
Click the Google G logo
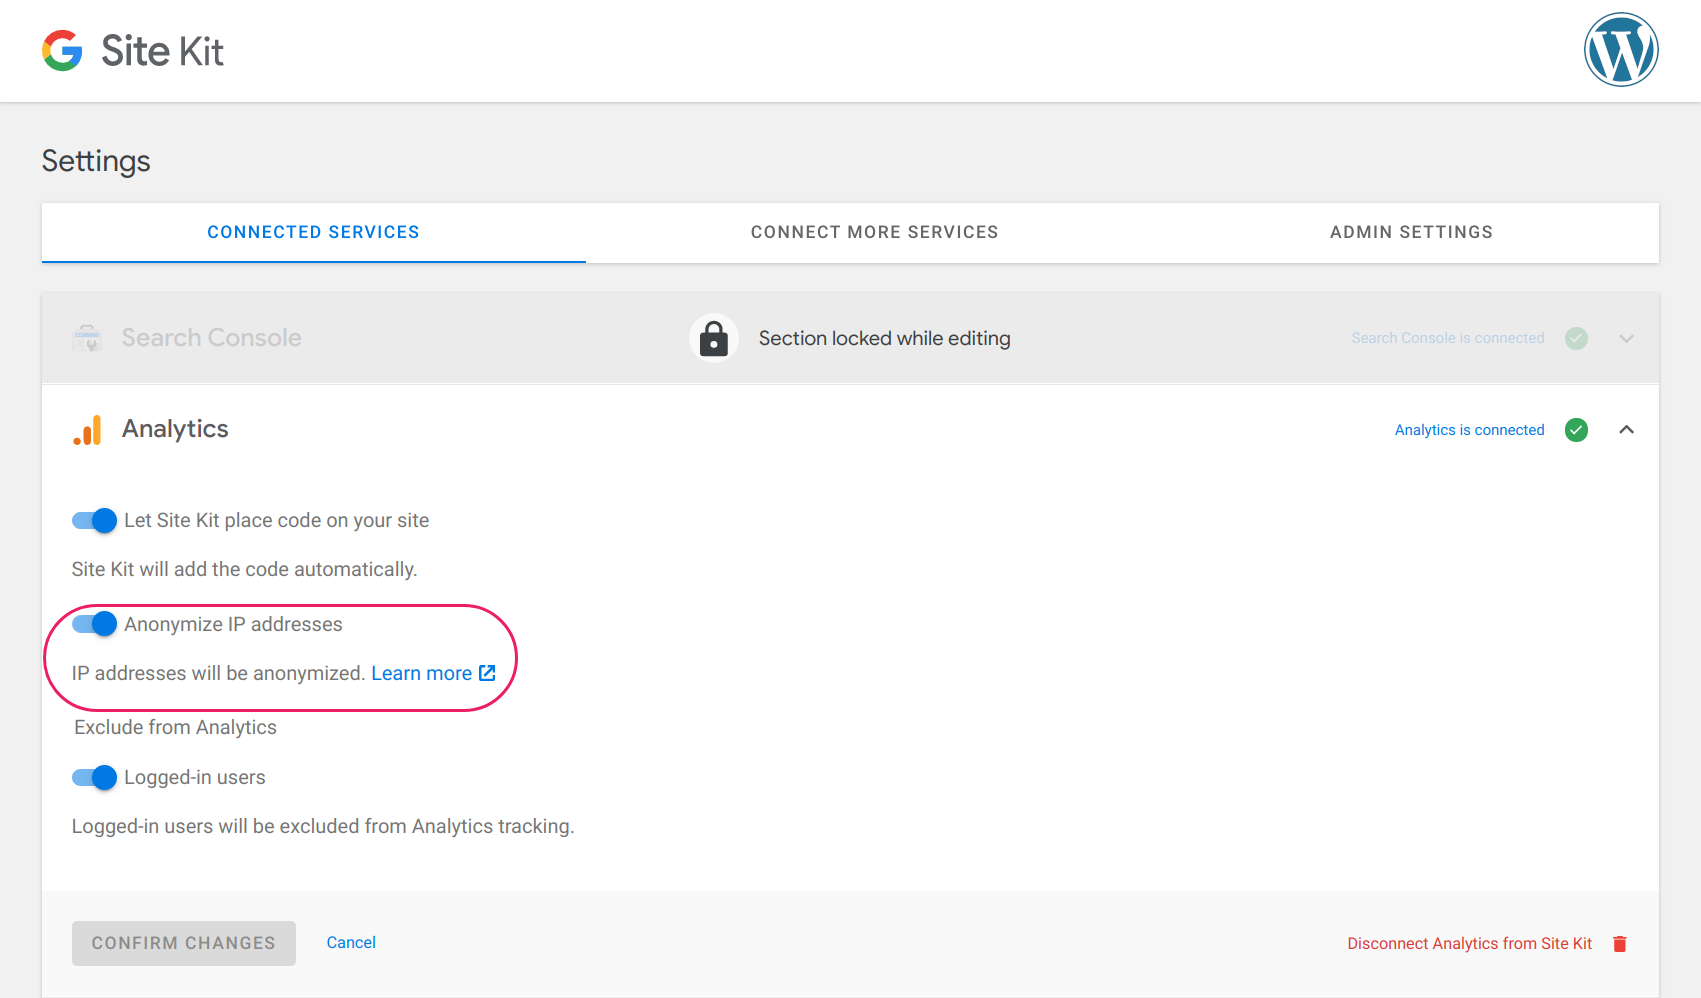(62, 50)
